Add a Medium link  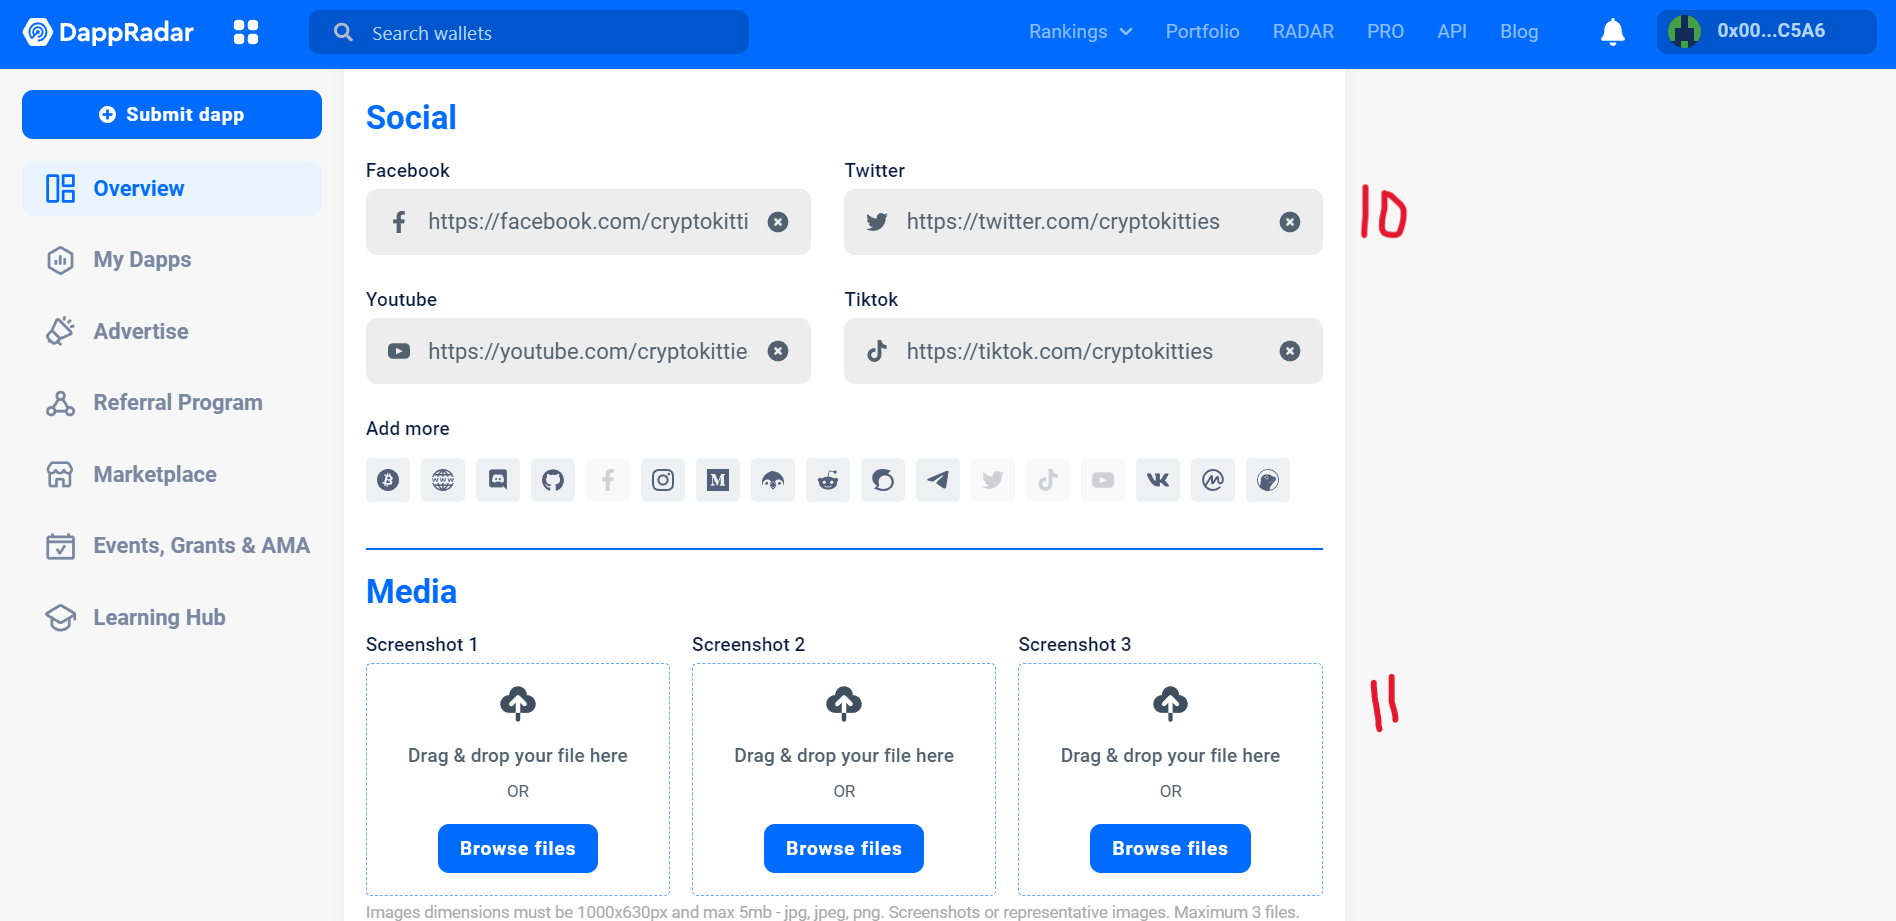(x=718, y=480)
